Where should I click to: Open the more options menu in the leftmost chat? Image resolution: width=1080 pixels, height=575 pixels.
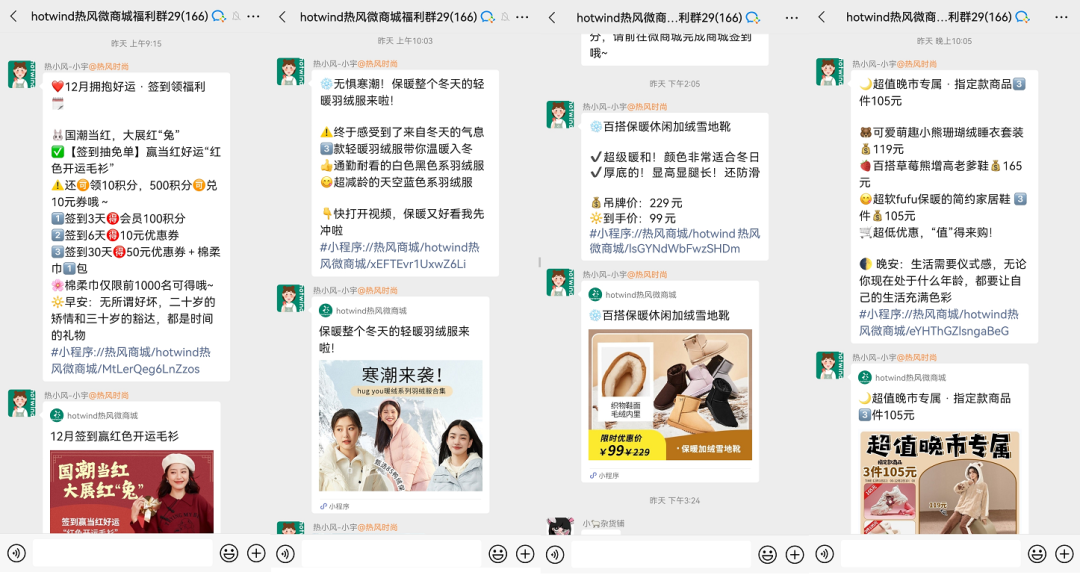coord(253,17)
